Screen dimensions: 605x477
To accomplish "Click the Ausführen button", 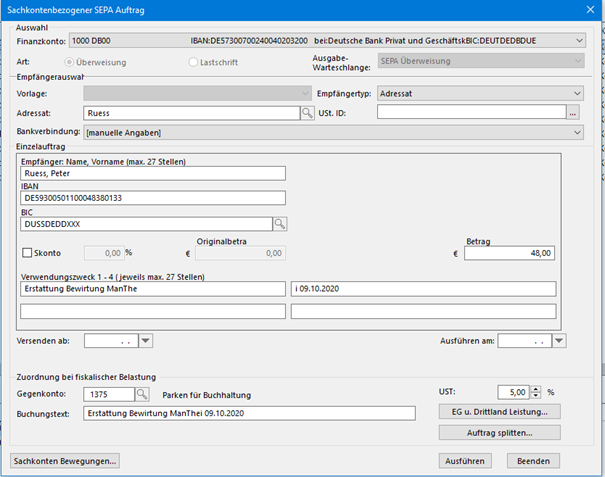I will (468, 461).
